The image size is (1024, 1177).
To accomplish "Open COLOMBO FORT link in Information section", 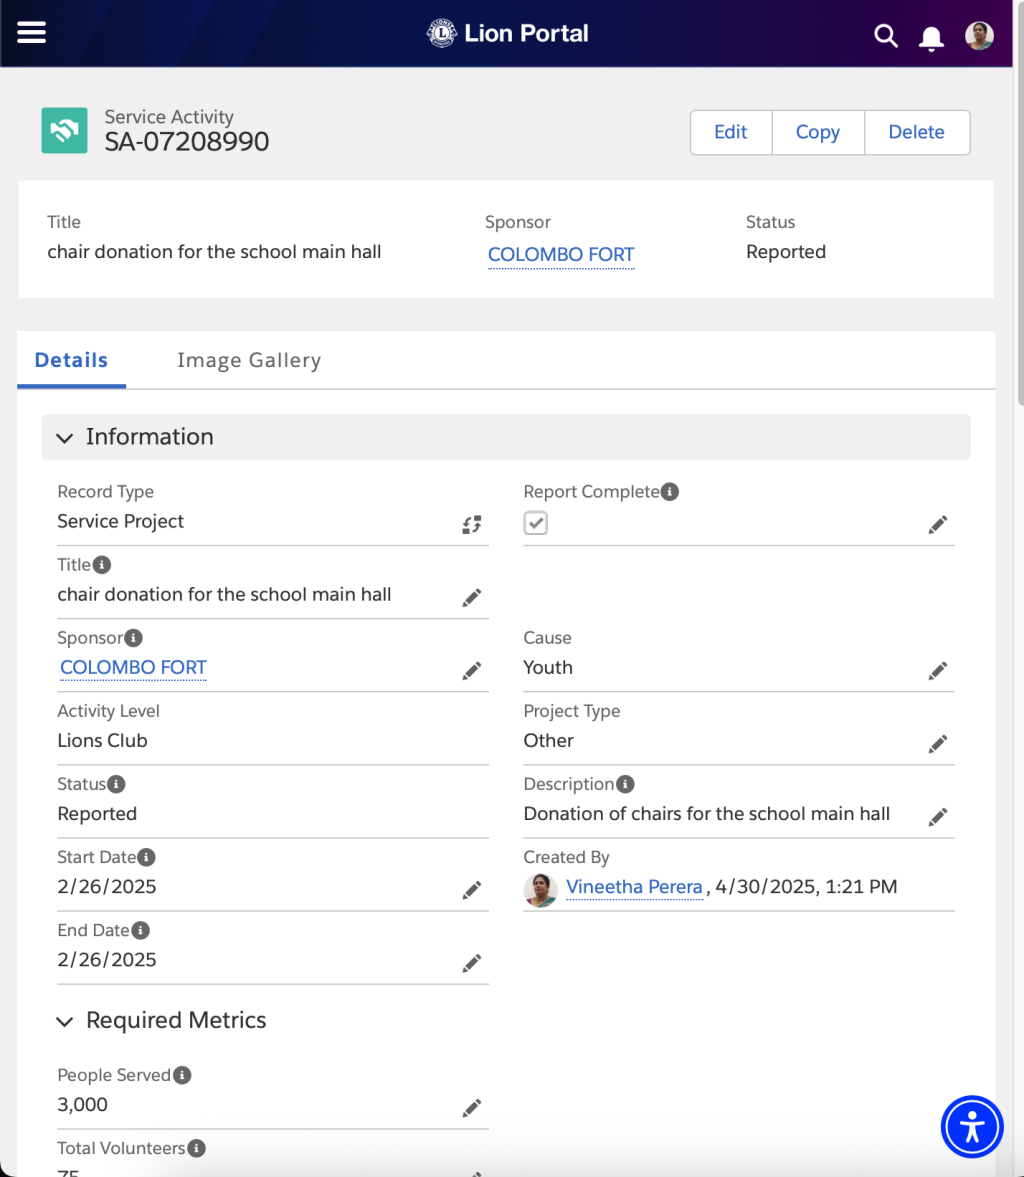I will coord(133,667).
